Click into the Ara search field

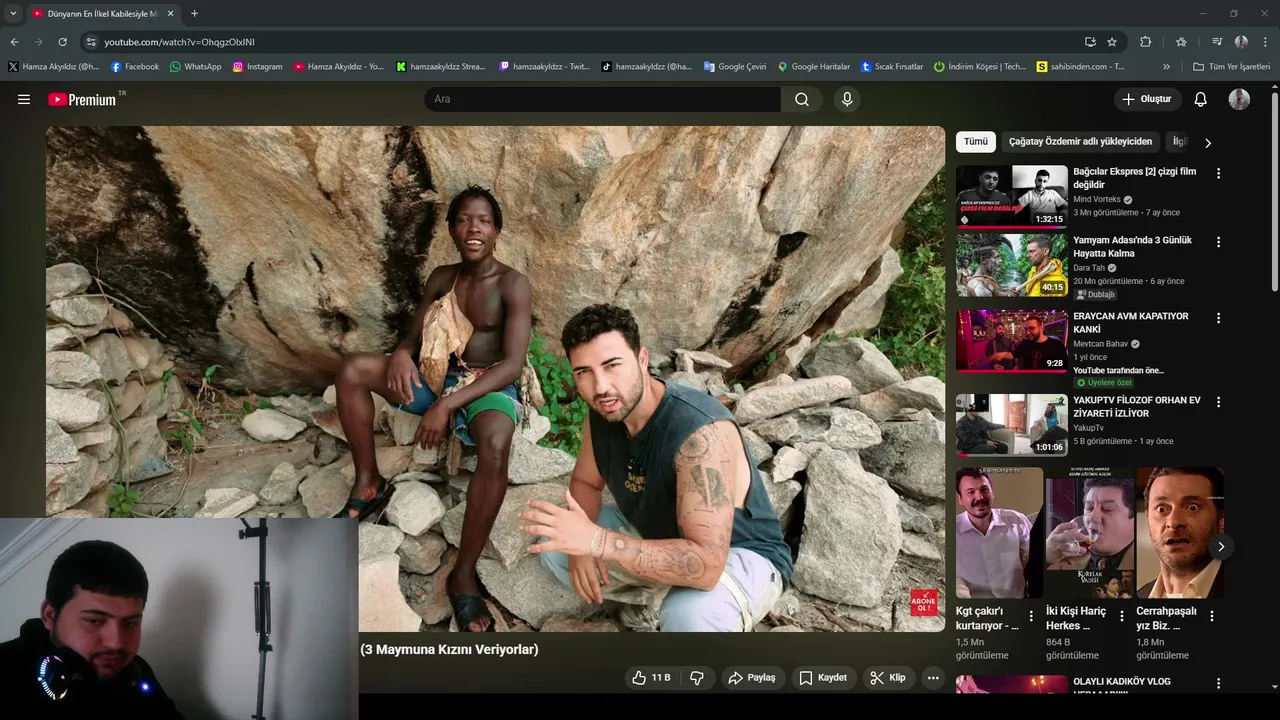(x=603, y=99)
